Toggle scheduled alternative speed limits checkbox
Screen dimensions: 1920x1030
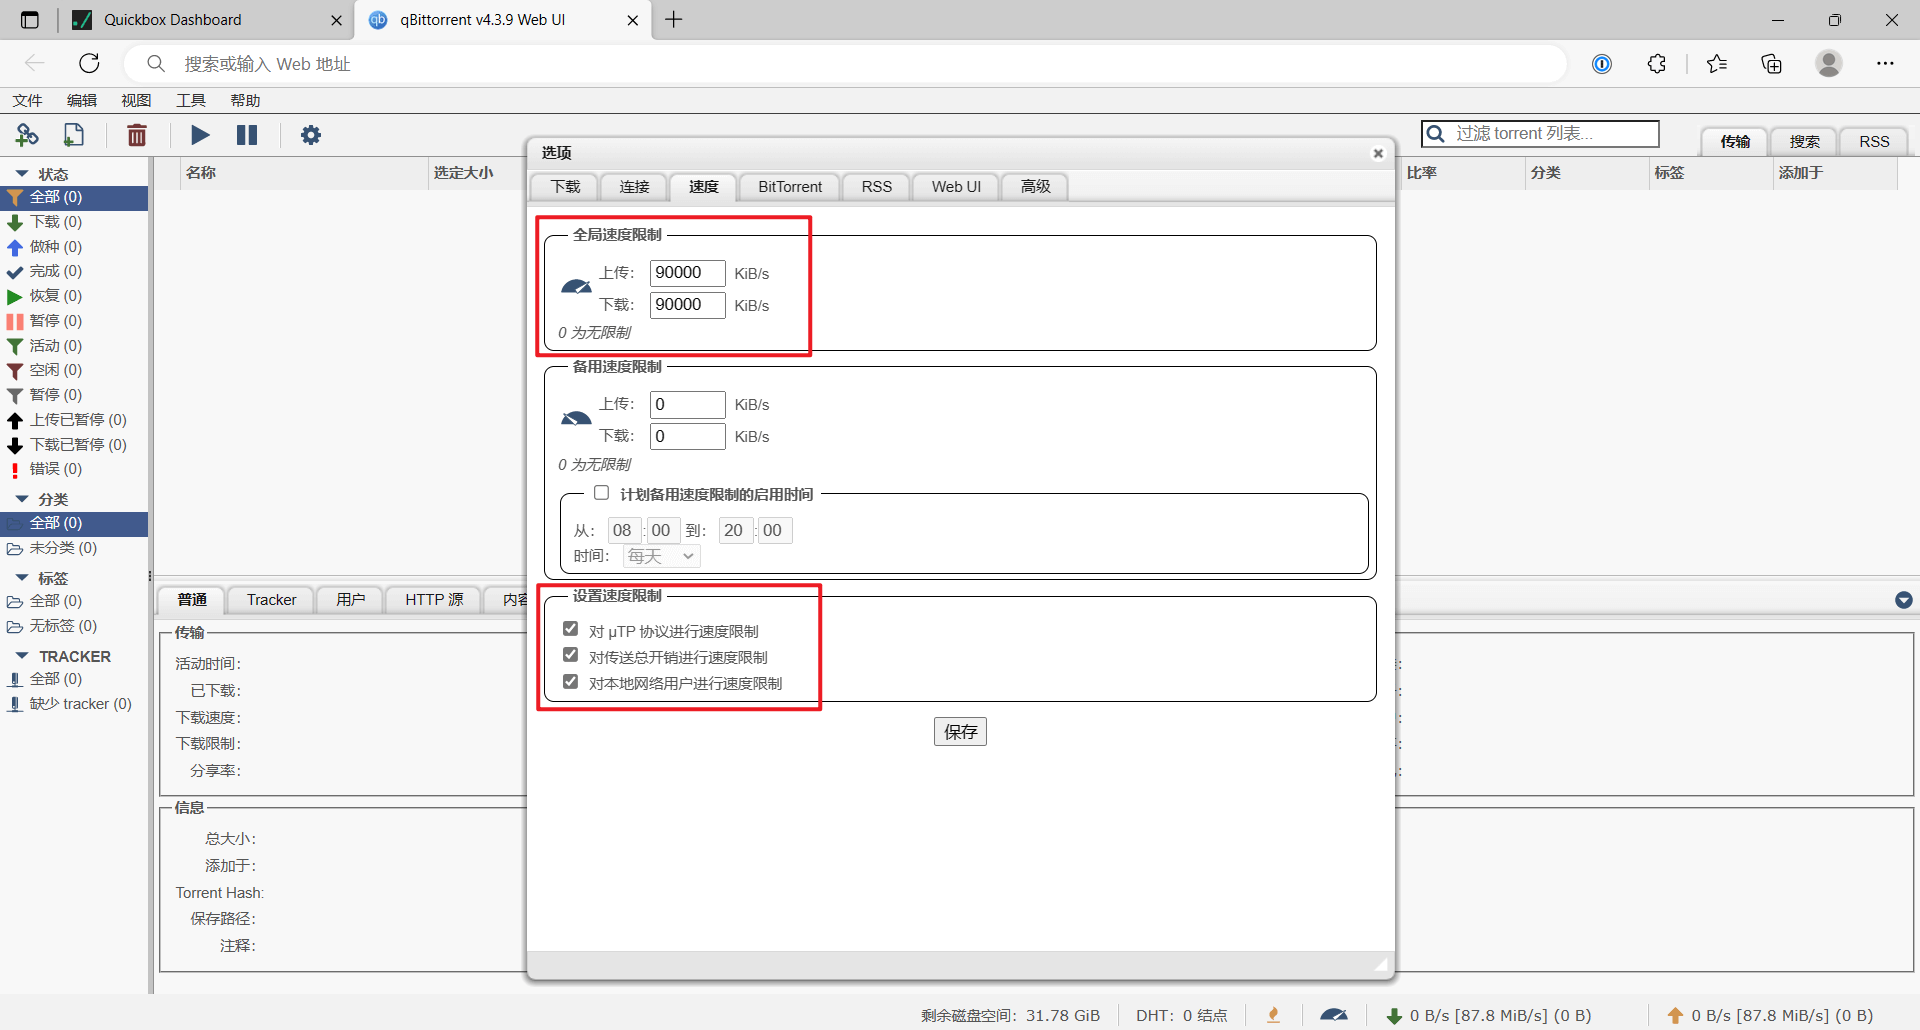(x=601, y=493)
